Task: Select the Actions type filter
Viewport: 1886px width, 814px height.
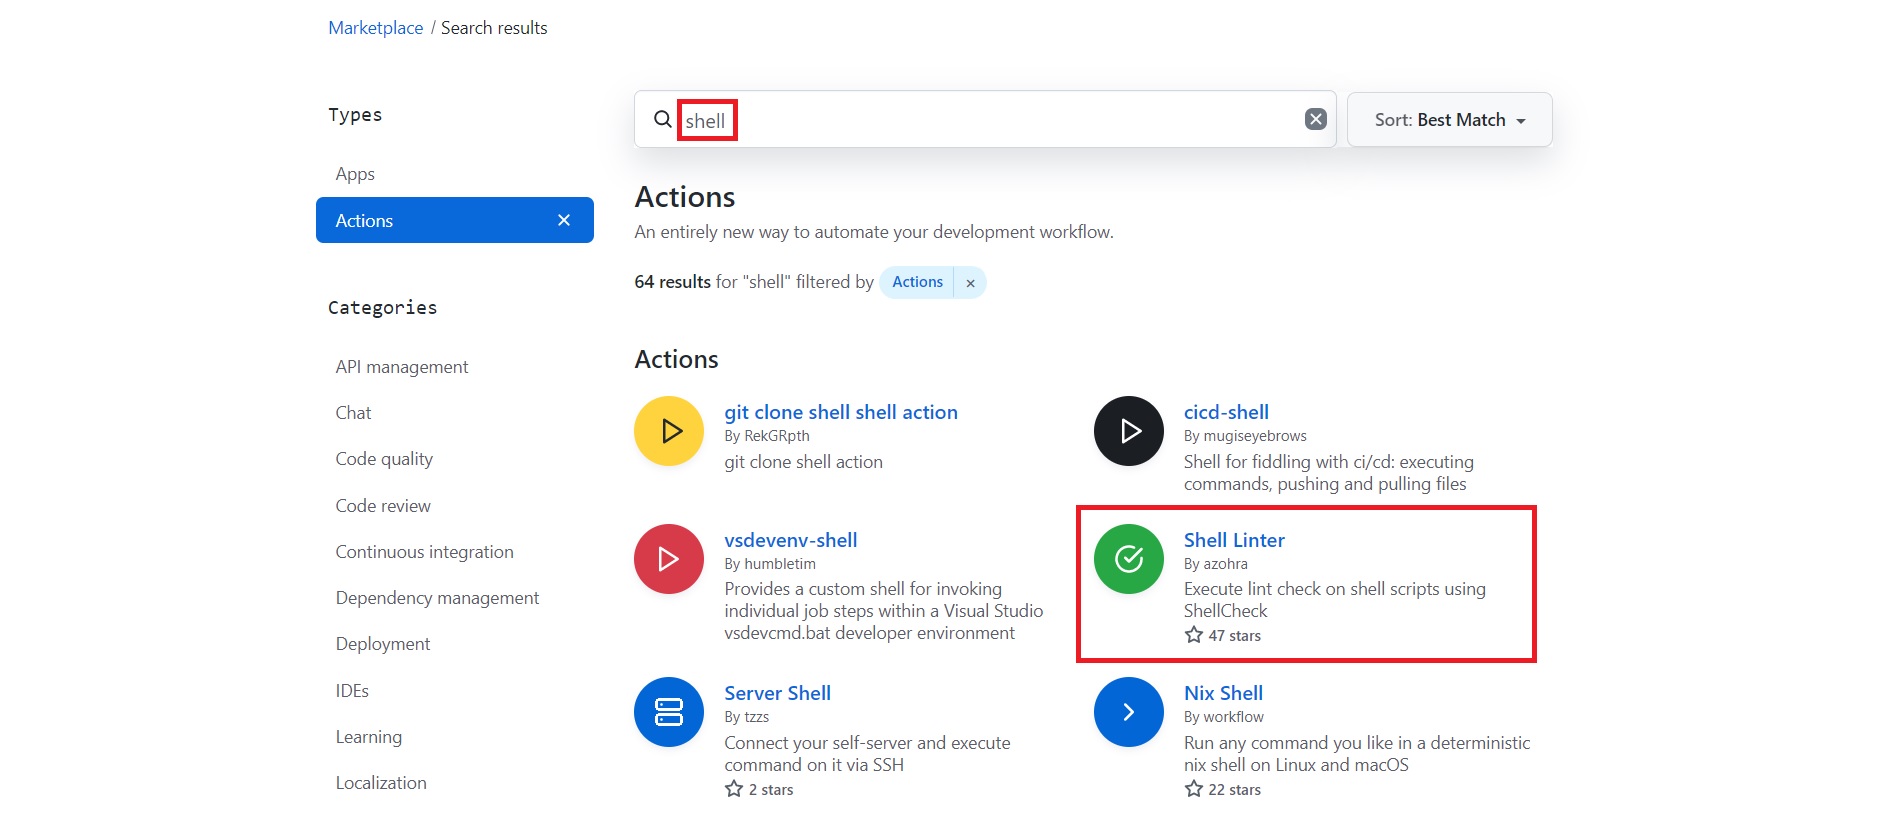Action: click(455, 220)
